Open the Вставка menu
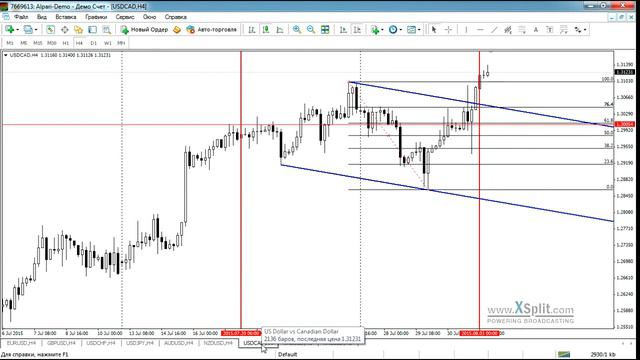 [66, 17]
